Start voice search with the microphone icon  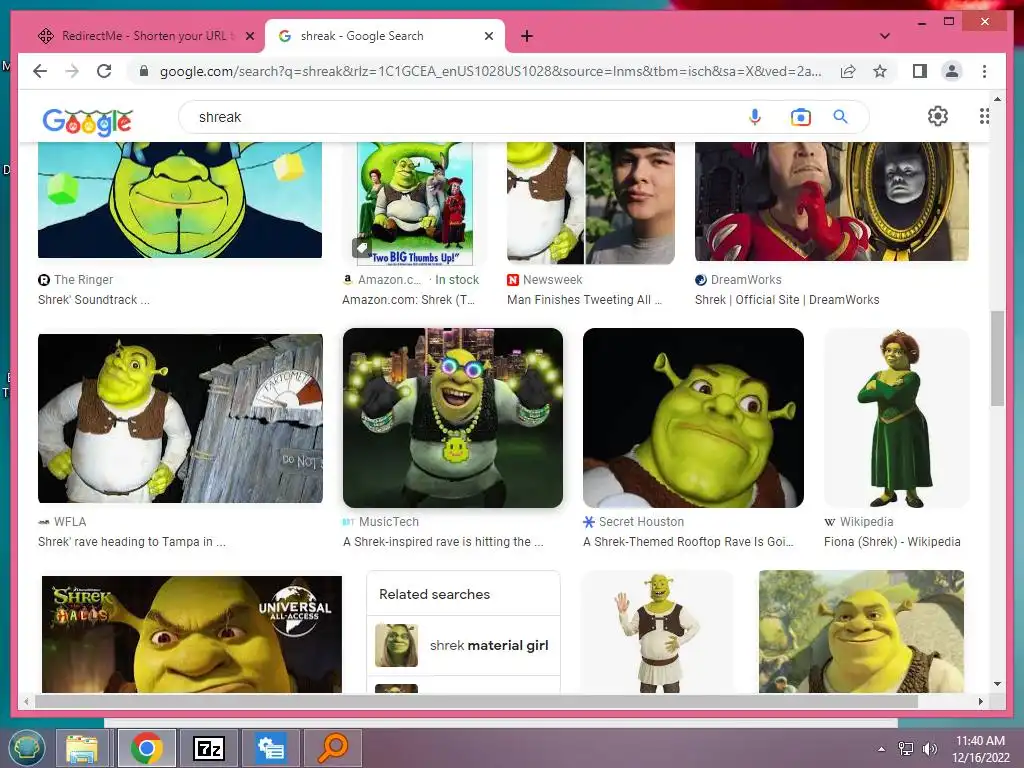[x=754, y=117]
